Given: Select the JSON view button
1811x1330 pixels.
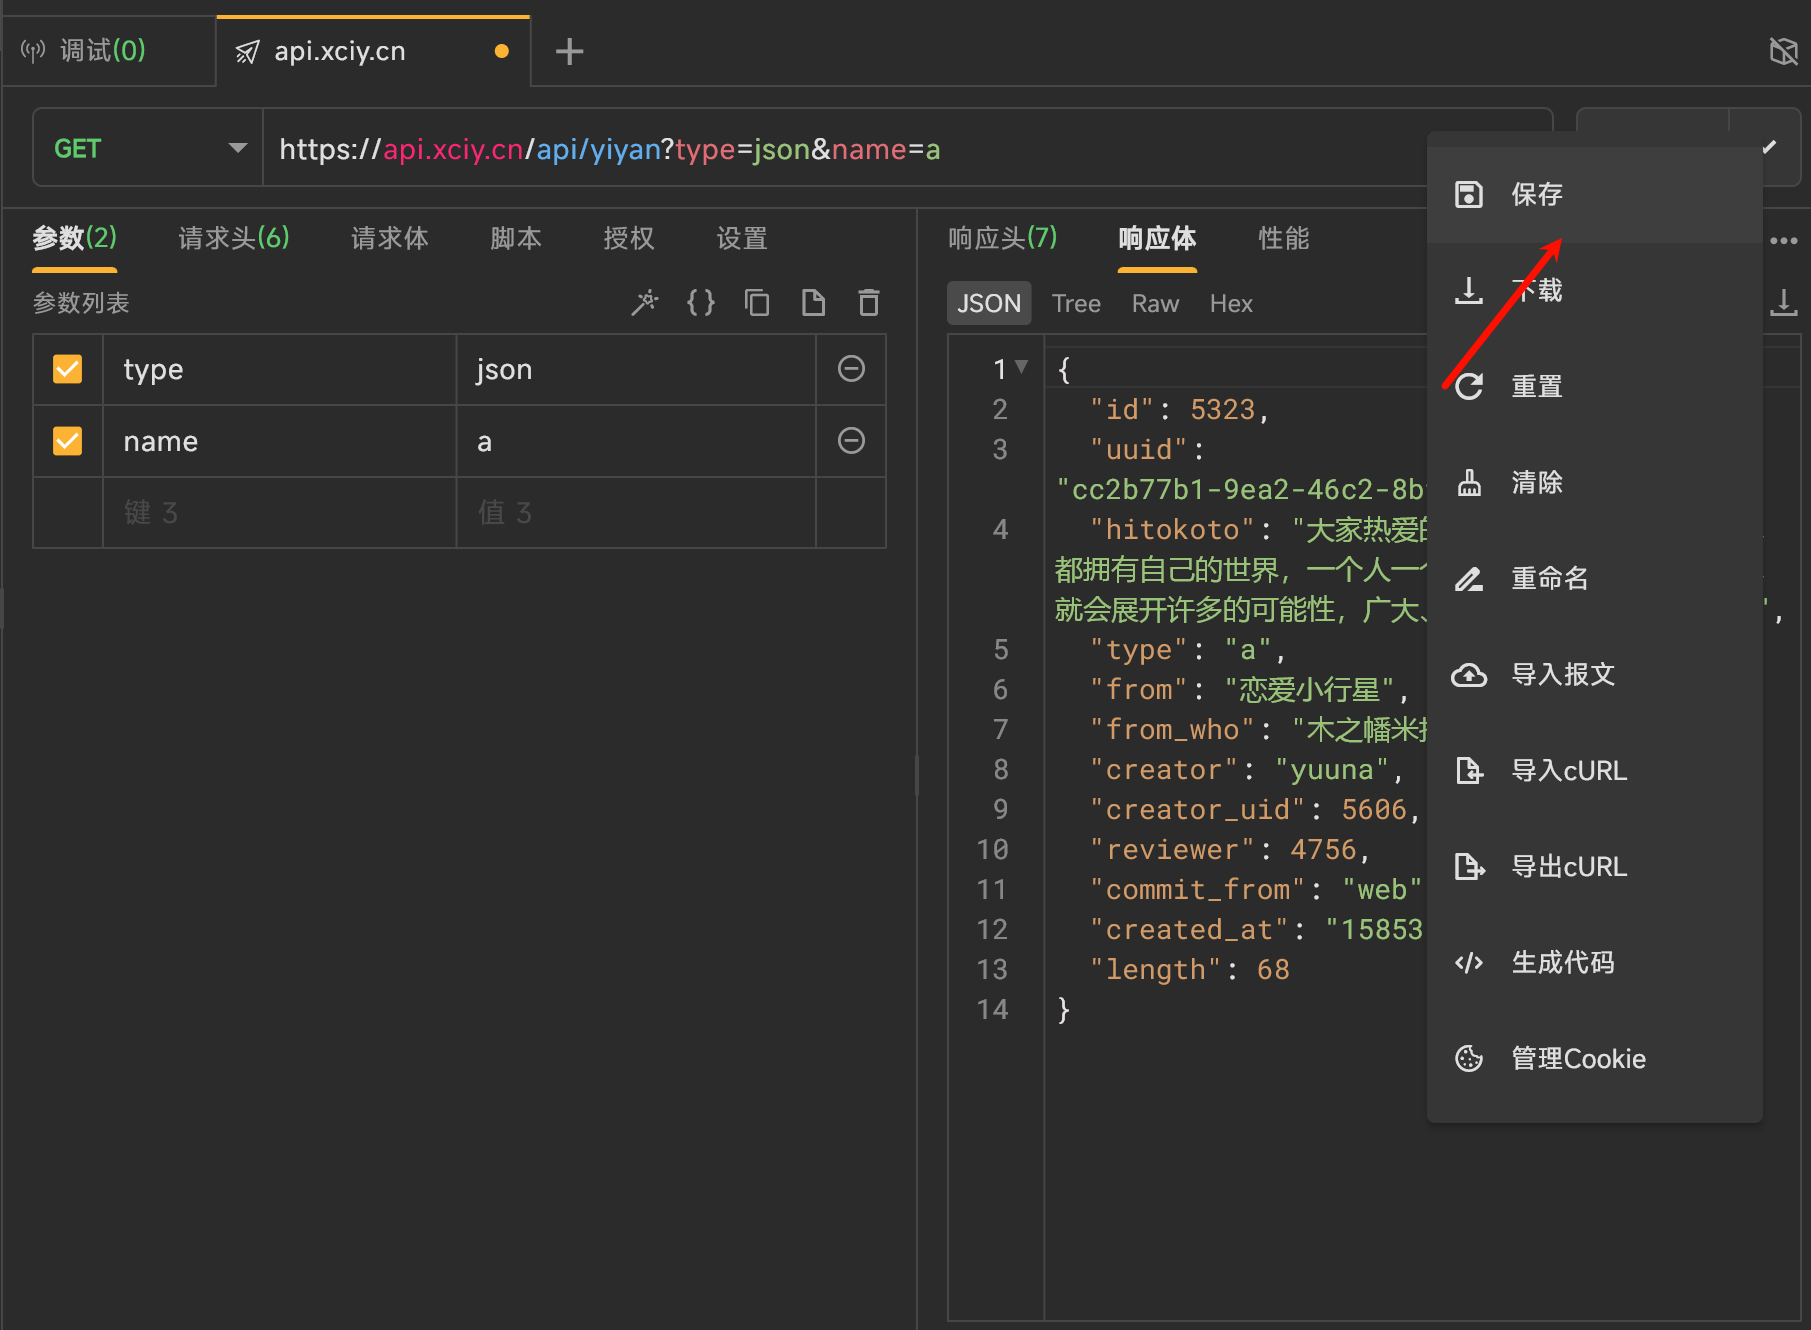Looking at the screenshot, I should [x=989, y=303].
